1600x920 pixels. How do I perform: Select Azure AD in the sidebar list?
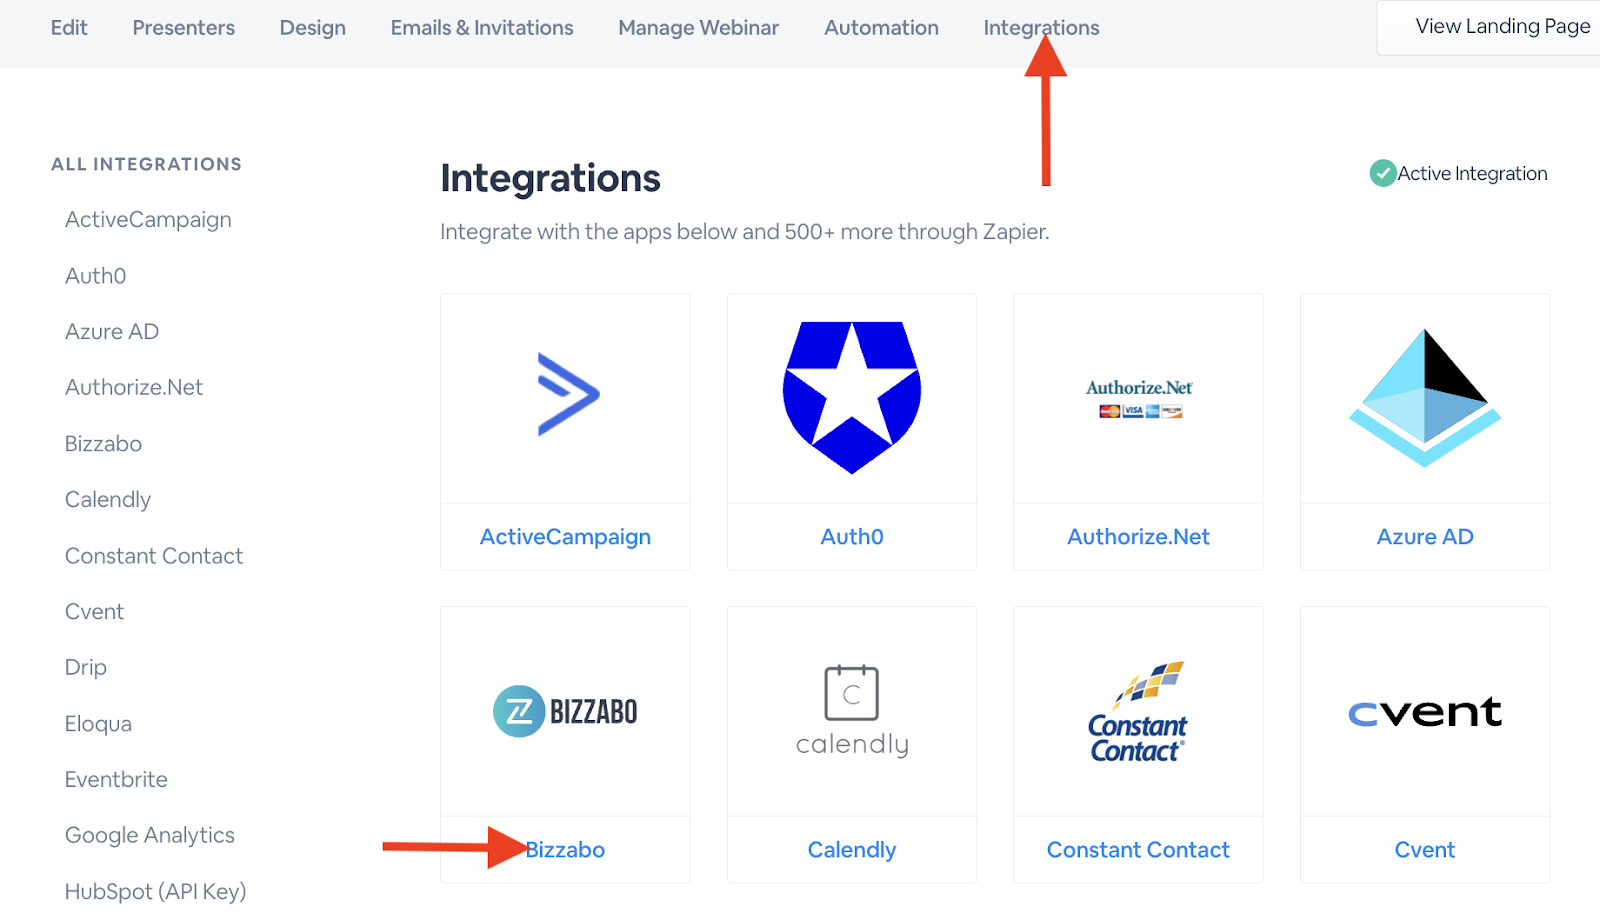[x=112, y=332]
